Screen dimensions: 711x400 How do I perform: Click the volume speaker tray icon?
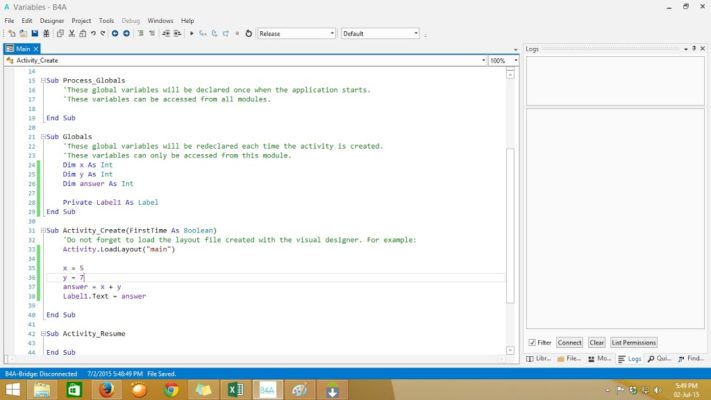tap(657, 390)
